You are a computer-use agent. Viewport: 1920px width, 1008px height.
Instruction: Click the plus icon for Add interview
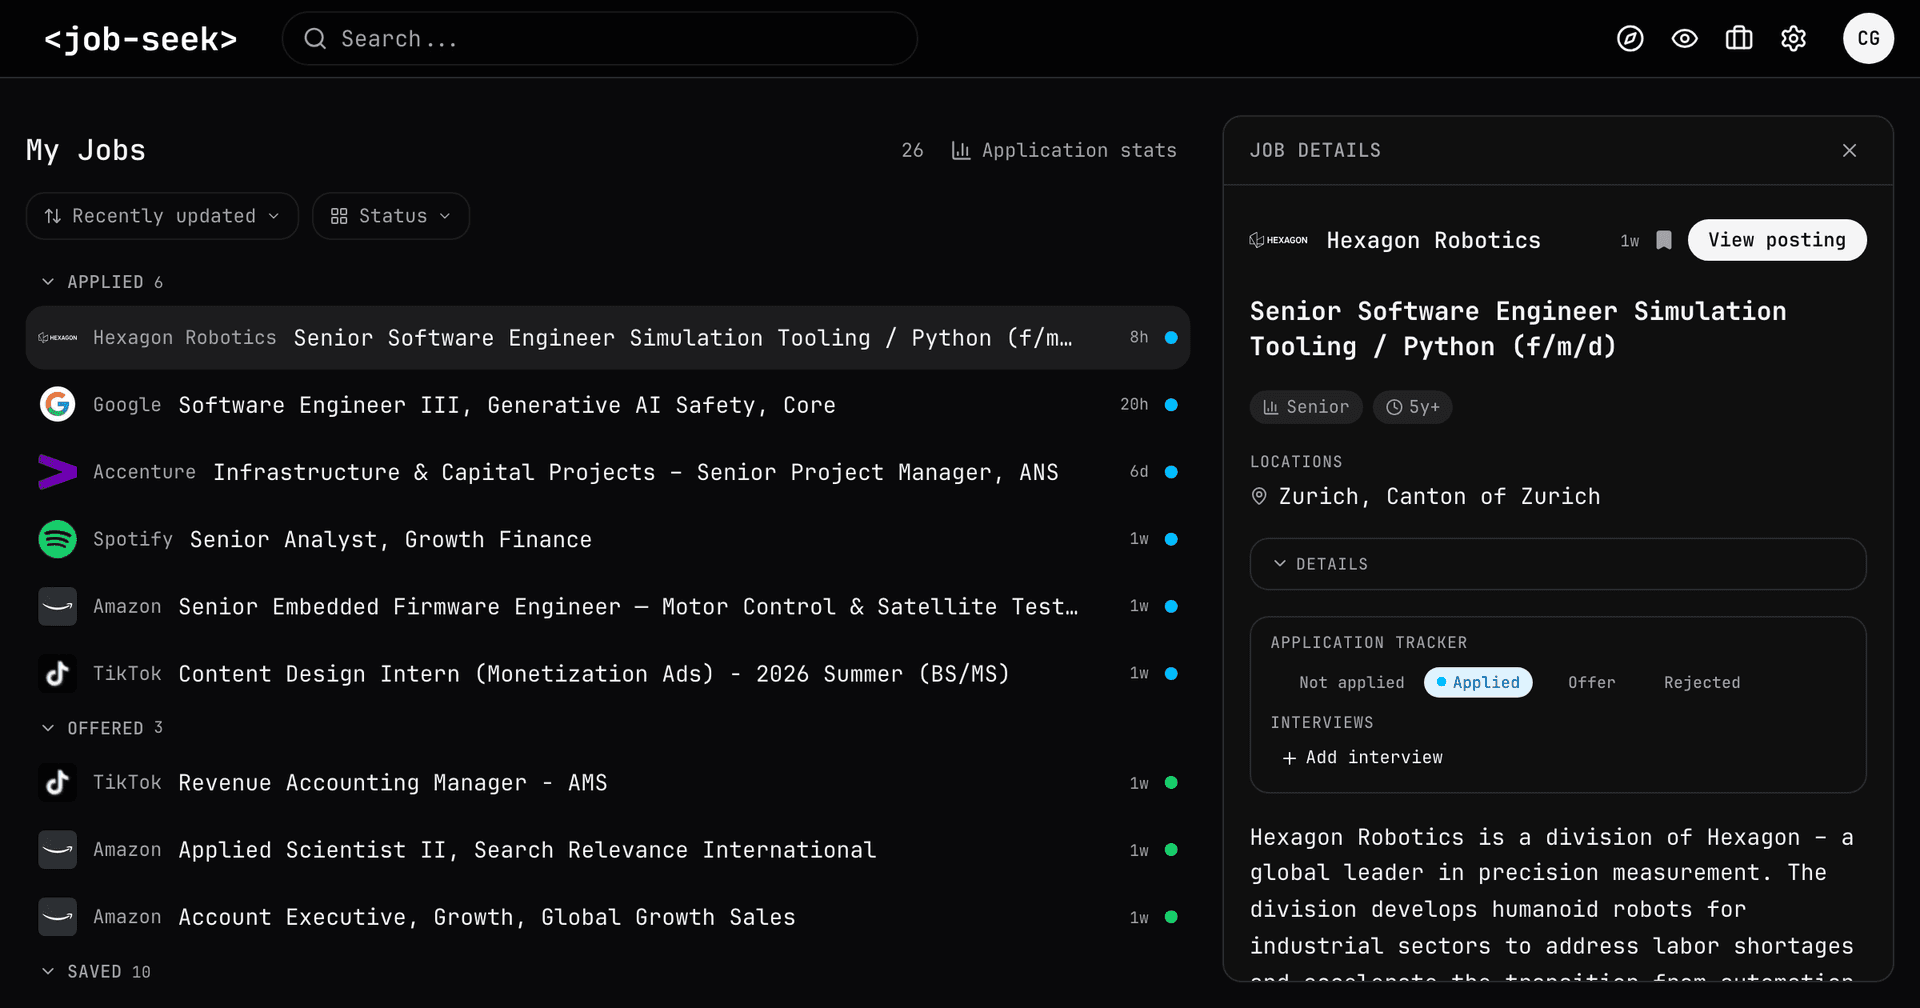coord(1289,758)
